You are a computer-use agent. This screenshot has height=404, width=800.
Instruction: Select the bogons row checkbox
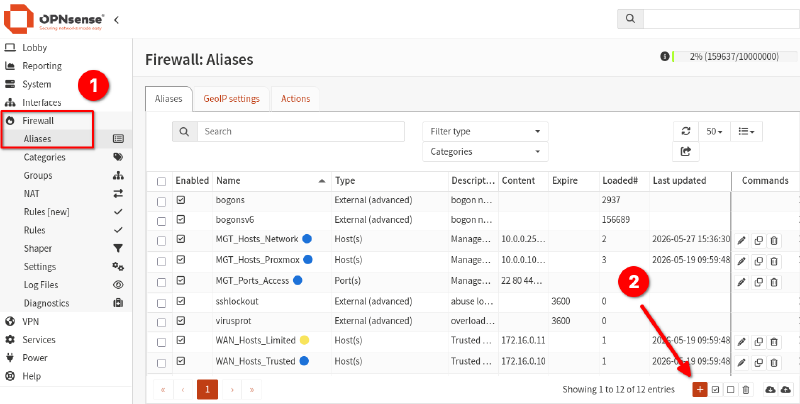pos(161,202)
